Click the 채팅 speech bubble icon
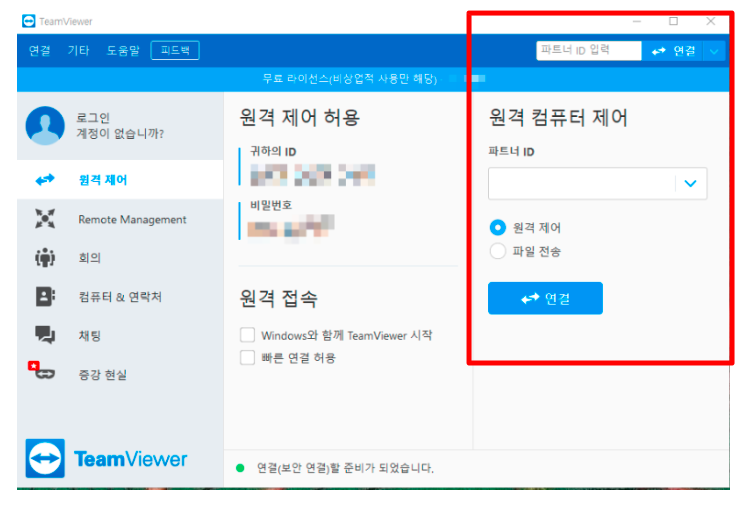Image resolution: width=751 pixels, height=509 pixels. (x=45, y=335)
